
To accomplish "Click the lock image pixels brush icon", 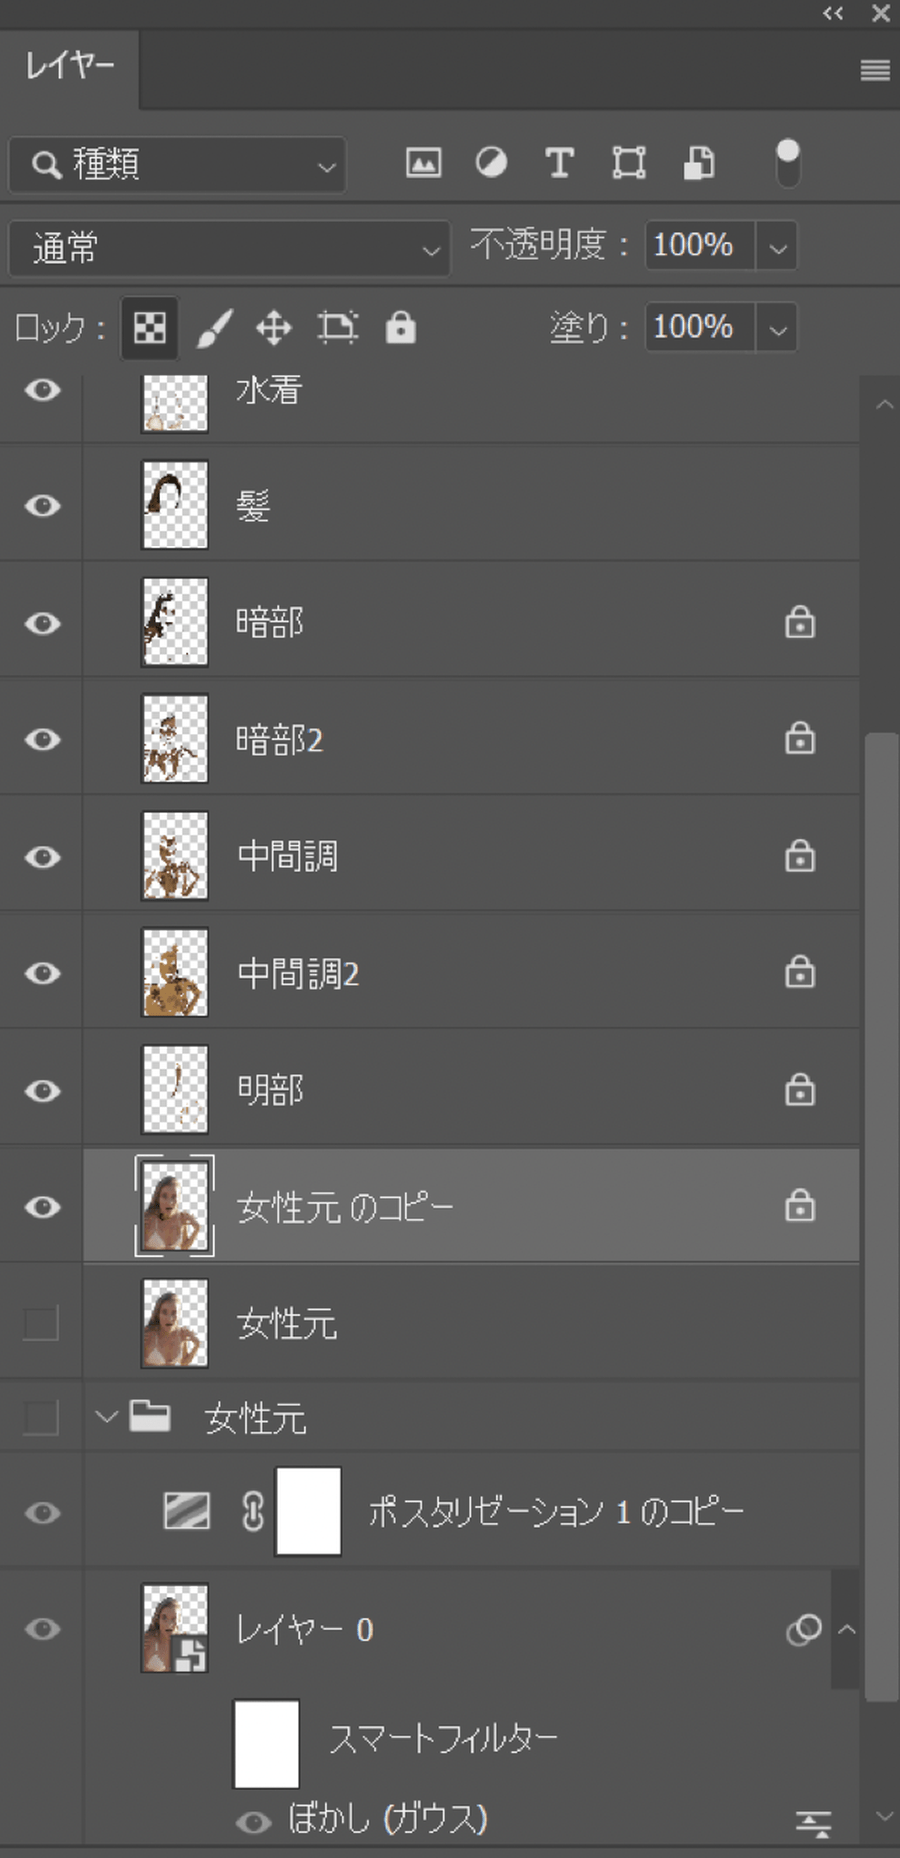I will coord(214,327).
